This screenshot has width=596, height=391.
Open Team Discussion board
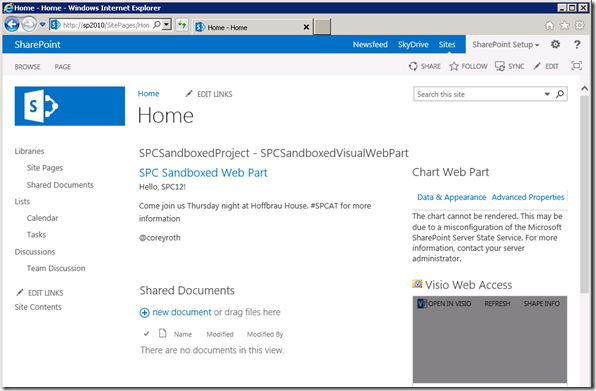[56, 268]
